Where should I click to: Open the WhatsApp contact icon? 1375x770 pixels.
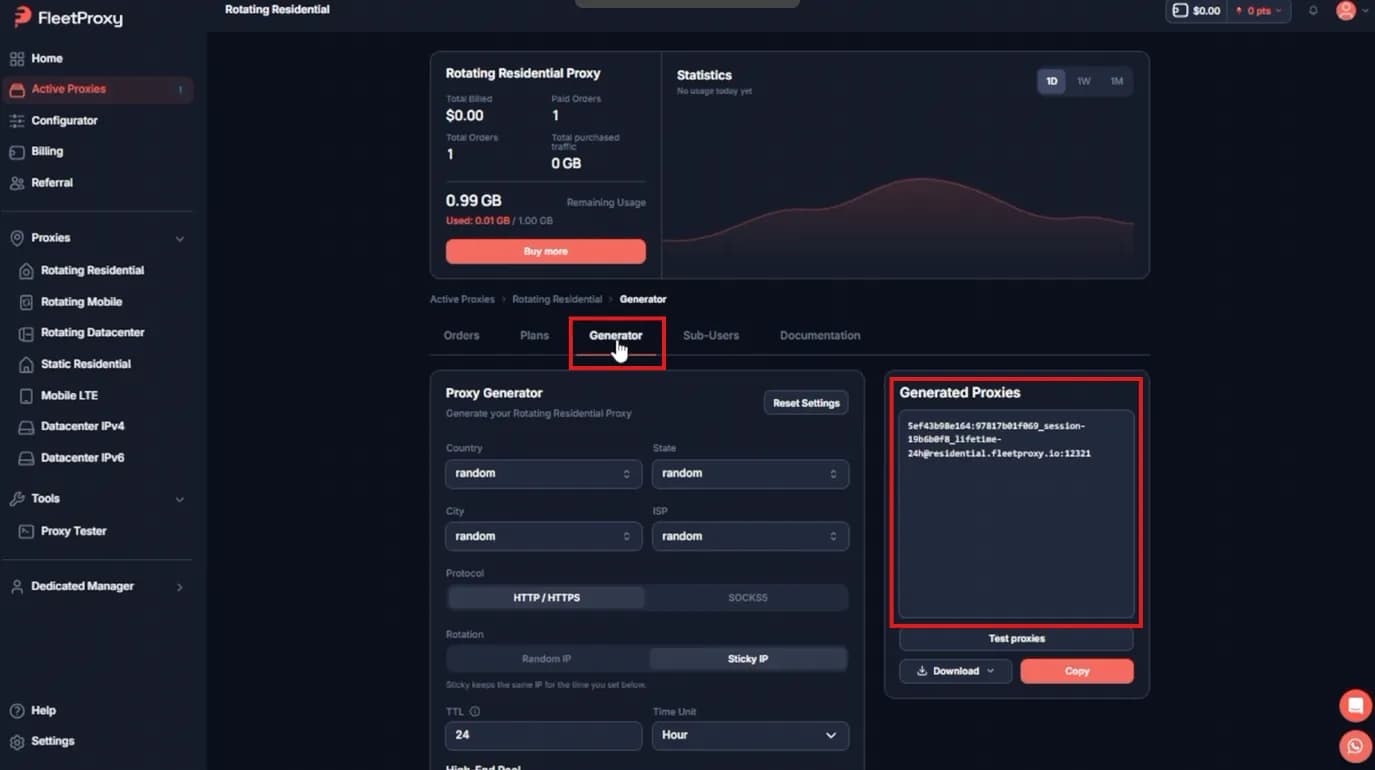(1355, 746)
